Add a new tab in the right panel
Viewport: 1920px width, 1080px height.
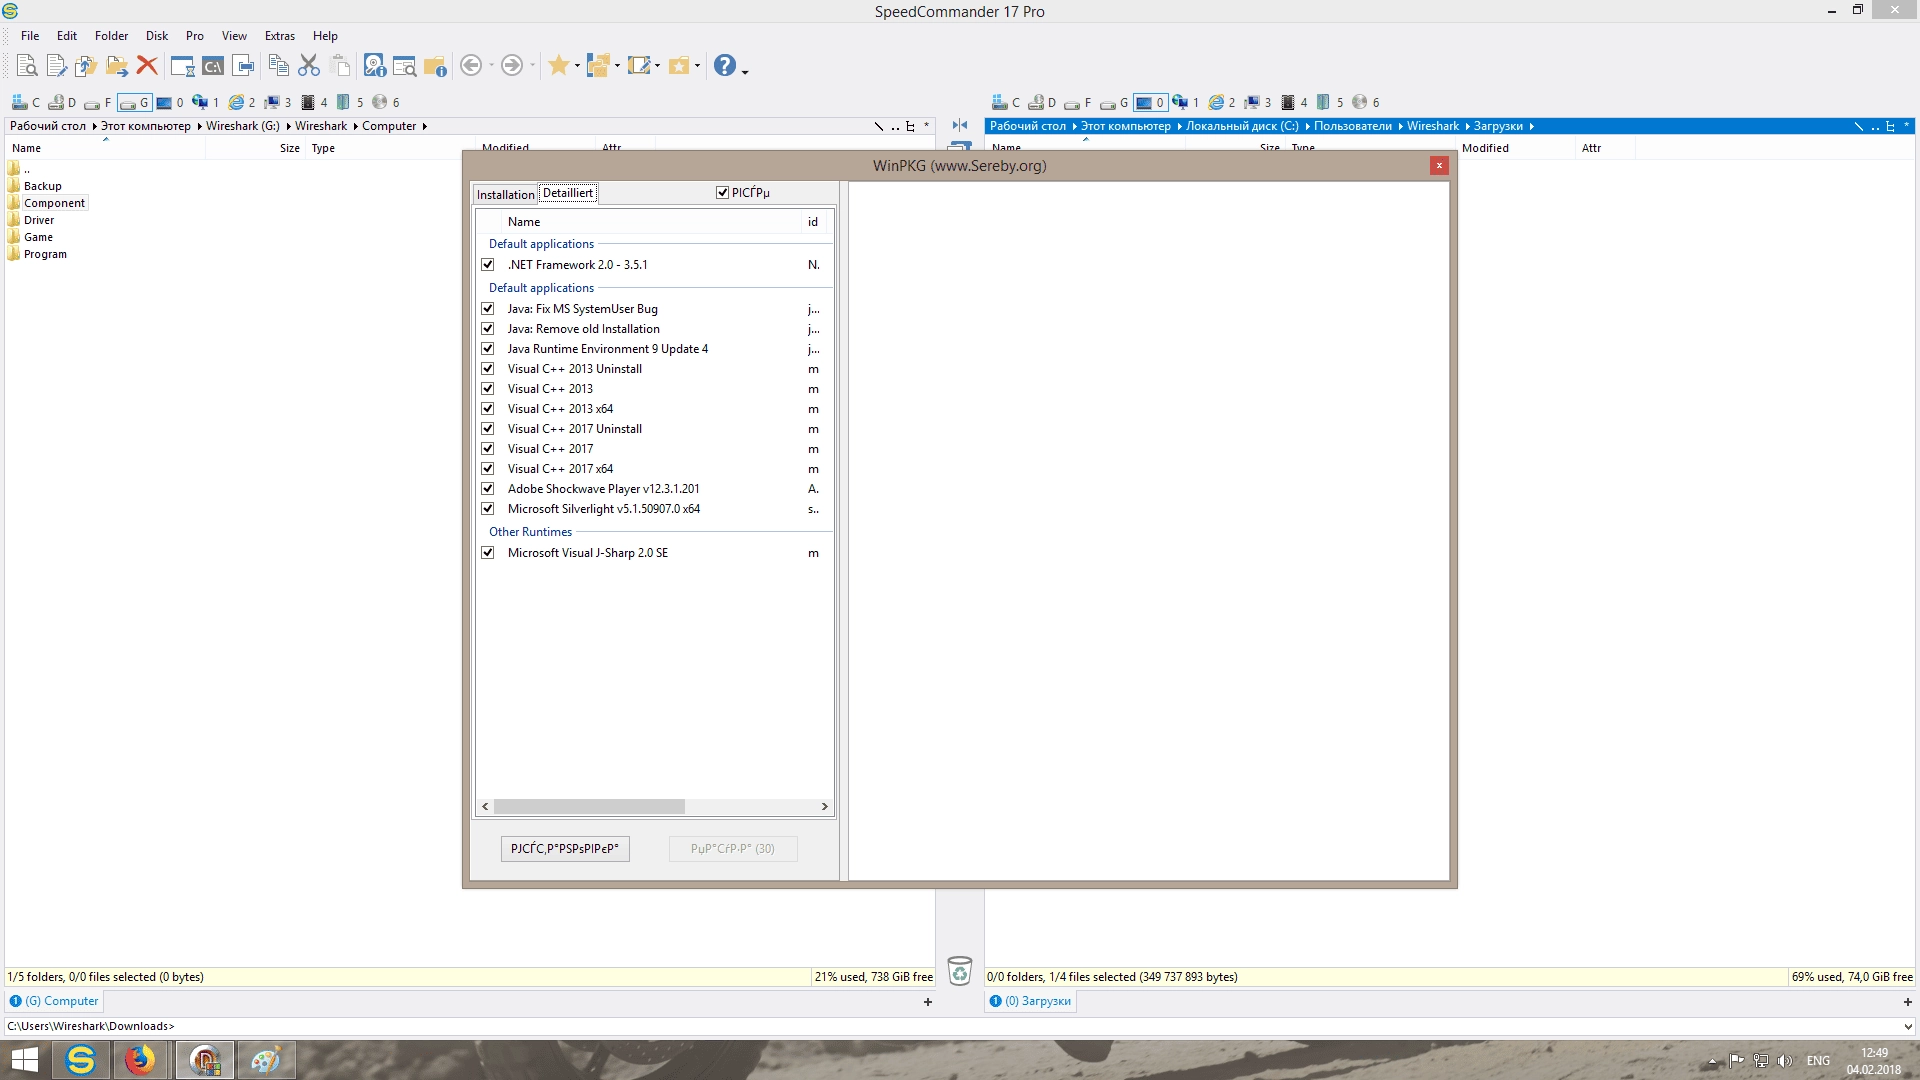[1907, 1002]
